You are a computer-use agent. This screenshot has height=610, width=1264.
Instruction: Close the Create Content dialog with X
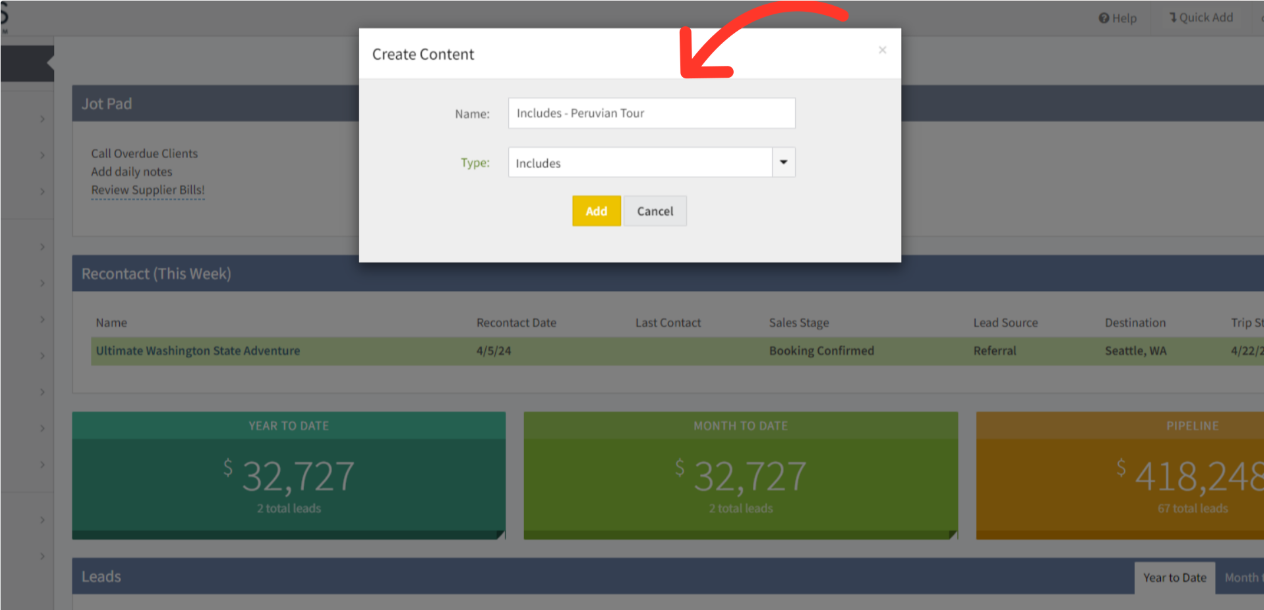(x=882, y=50)
